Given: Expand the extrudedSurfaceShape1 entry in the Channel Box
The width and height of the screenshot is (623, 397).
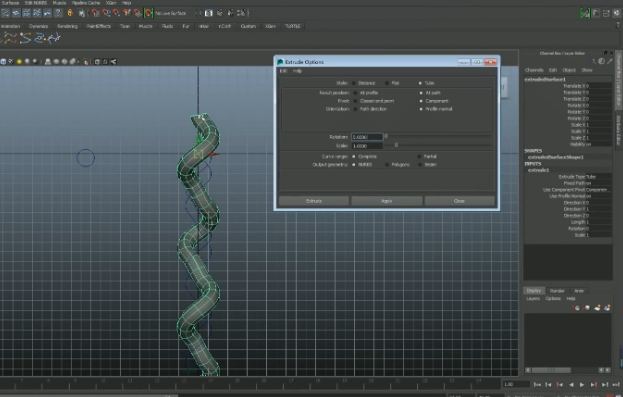Looking at the screenshot, I should pos(555,157).
